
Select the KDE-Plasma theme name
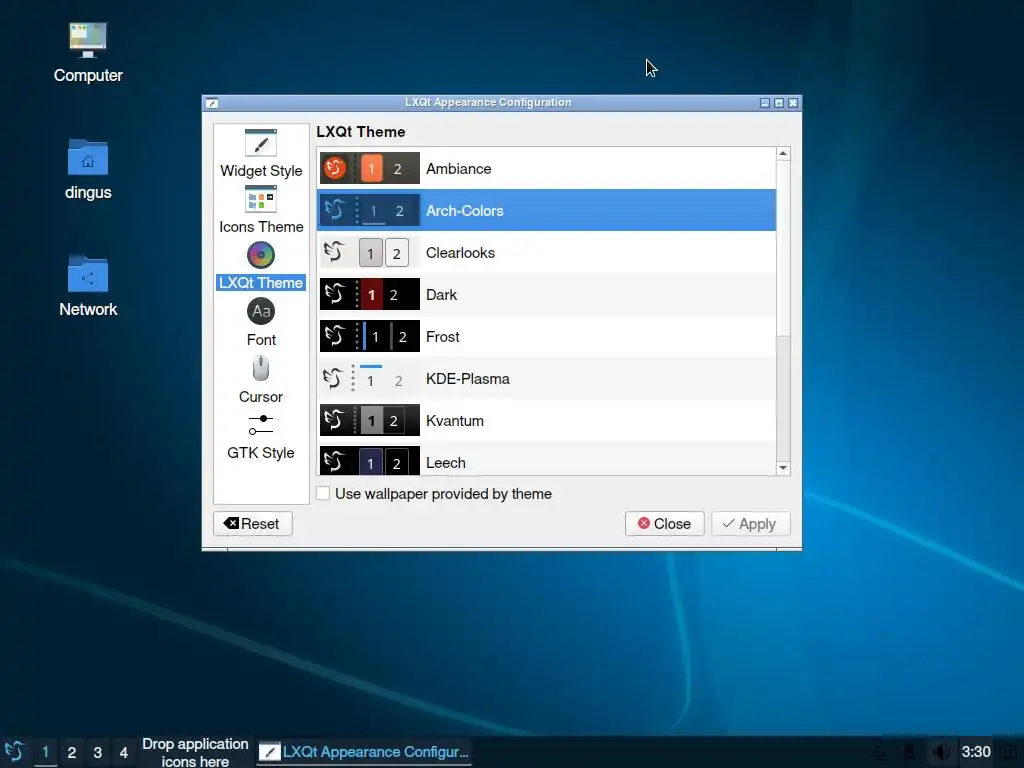468,379
